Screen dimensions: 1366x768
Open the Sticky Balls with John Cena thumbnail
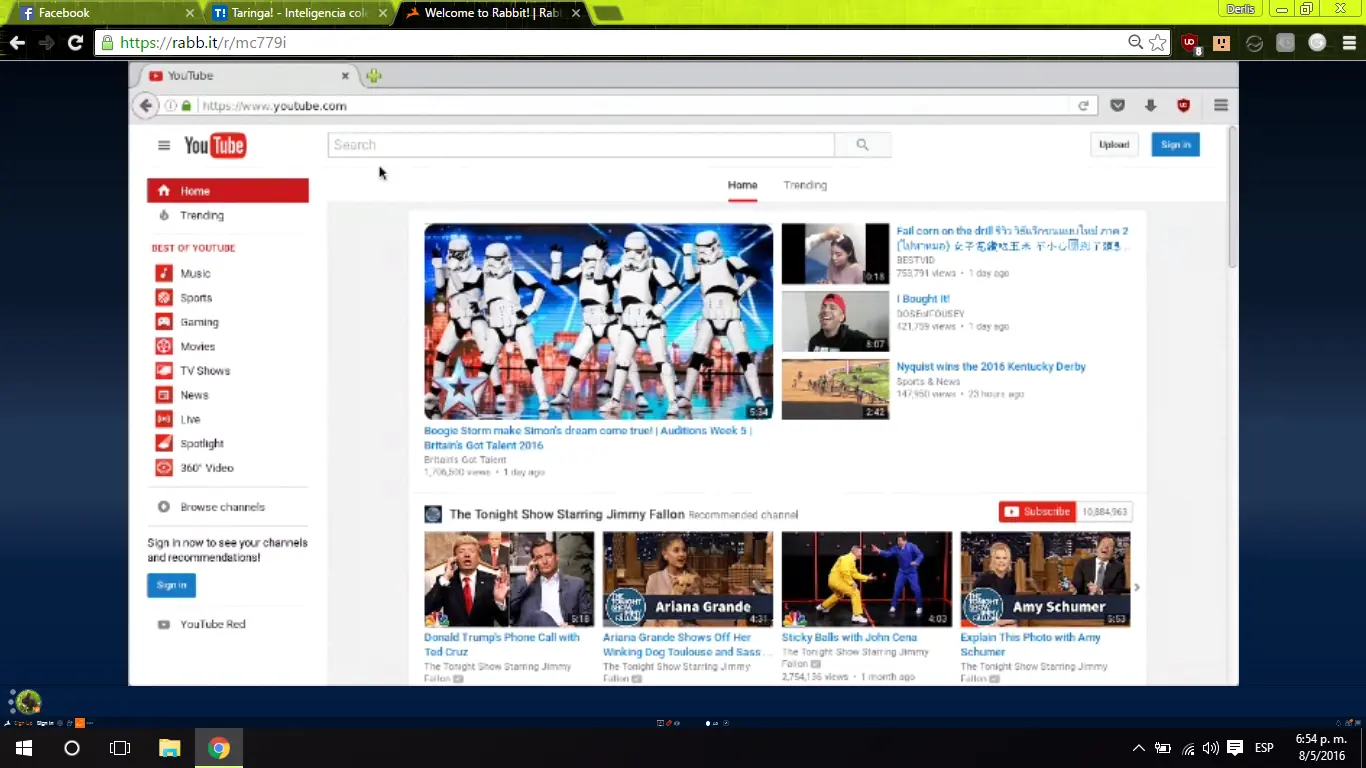pos(867,579)
